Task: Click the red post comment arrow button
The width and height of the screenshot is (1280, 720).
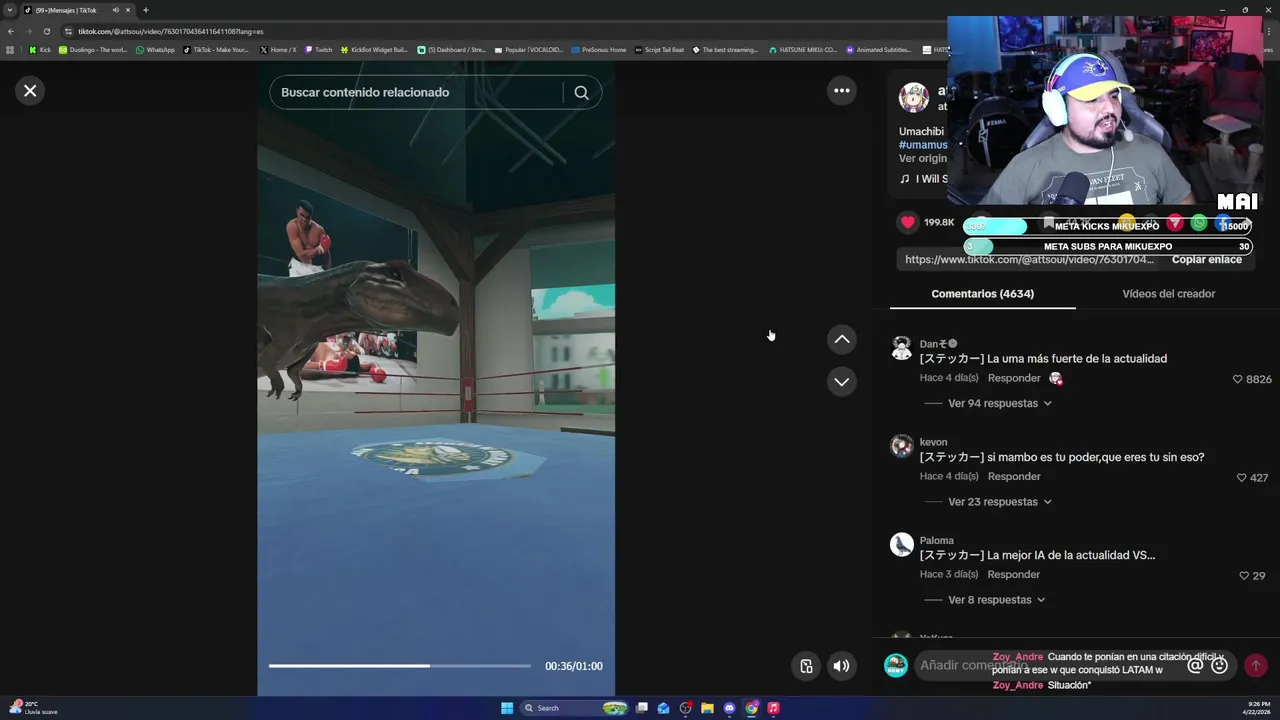Action: tap(1256, 665)
